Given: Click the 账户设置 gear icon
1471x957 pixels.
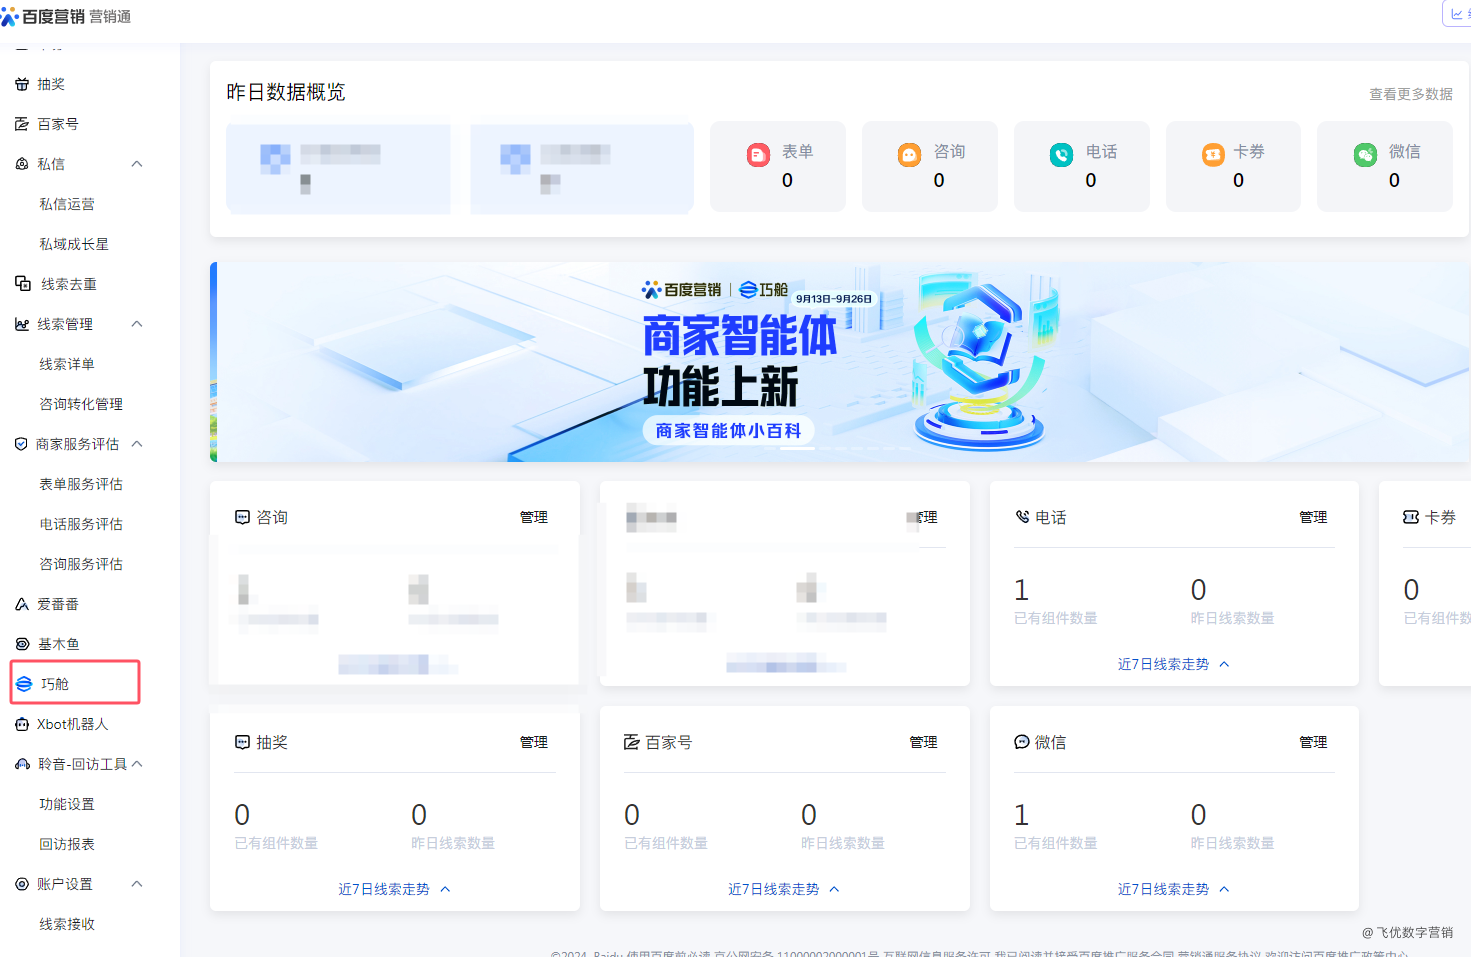Looking at the screenshot, I should point(22,884).
